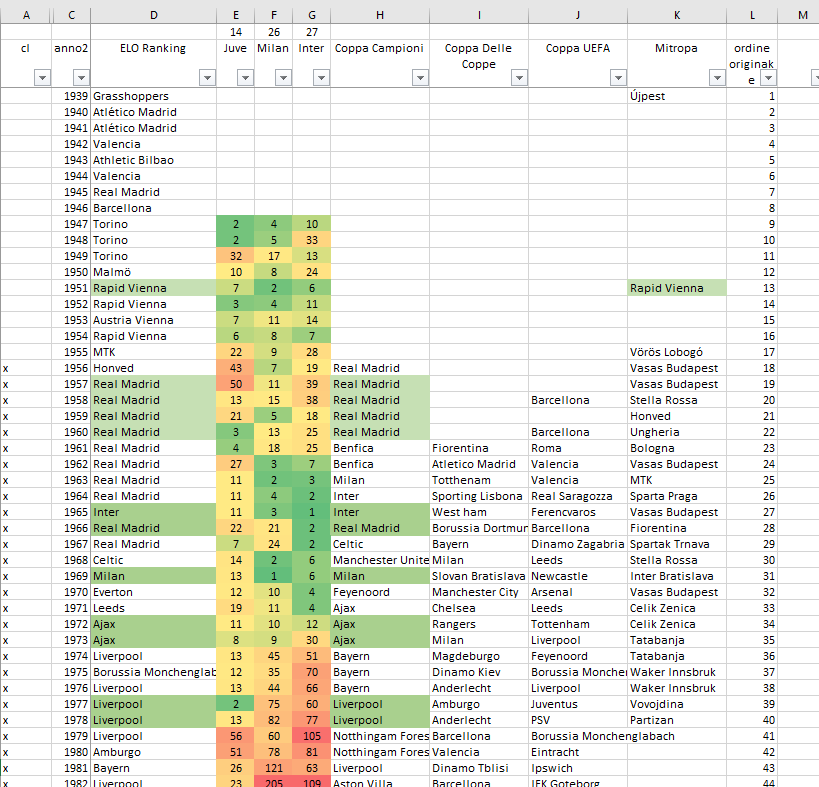Open the ELO Ranking filter dropdown
819x787 pixels.
click(x=207, y=78)
